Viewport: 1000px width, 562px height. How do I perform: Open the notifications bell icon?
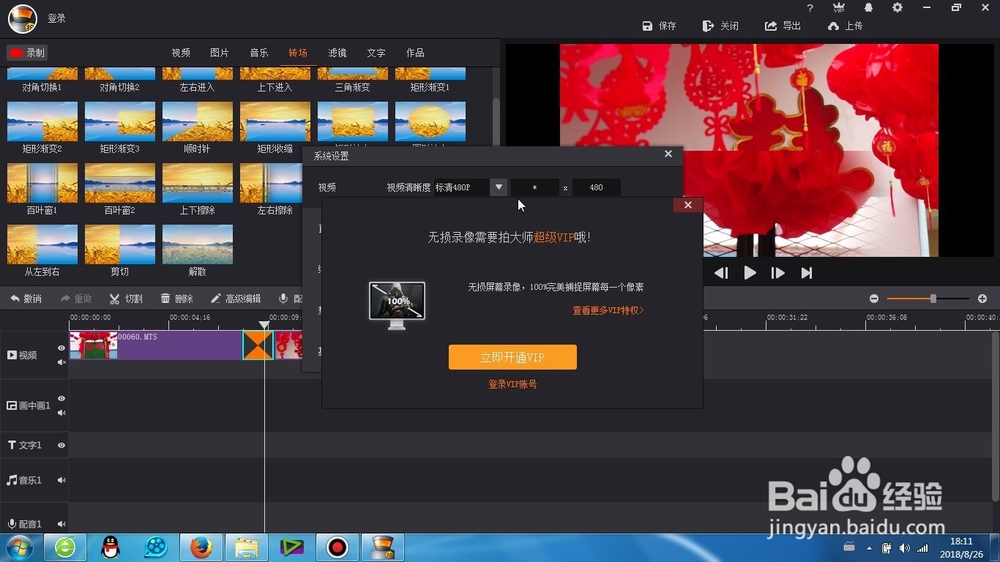(x=868, y=8)
